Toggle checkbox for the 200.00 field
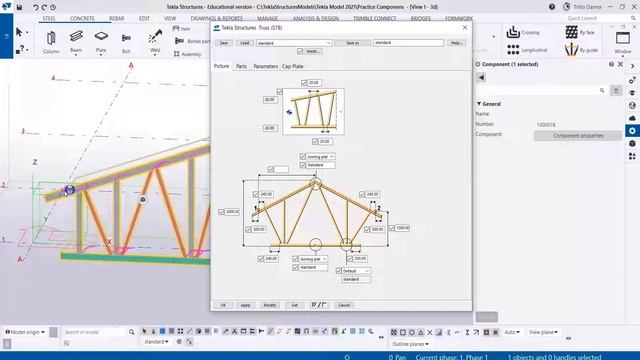The height and width of the screenshot is (360, 640). coord(349,259)
